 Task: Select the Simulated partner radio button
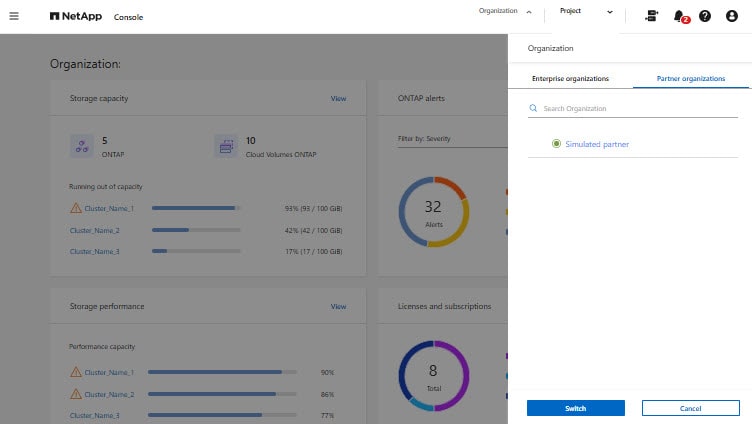coord(557,144)
